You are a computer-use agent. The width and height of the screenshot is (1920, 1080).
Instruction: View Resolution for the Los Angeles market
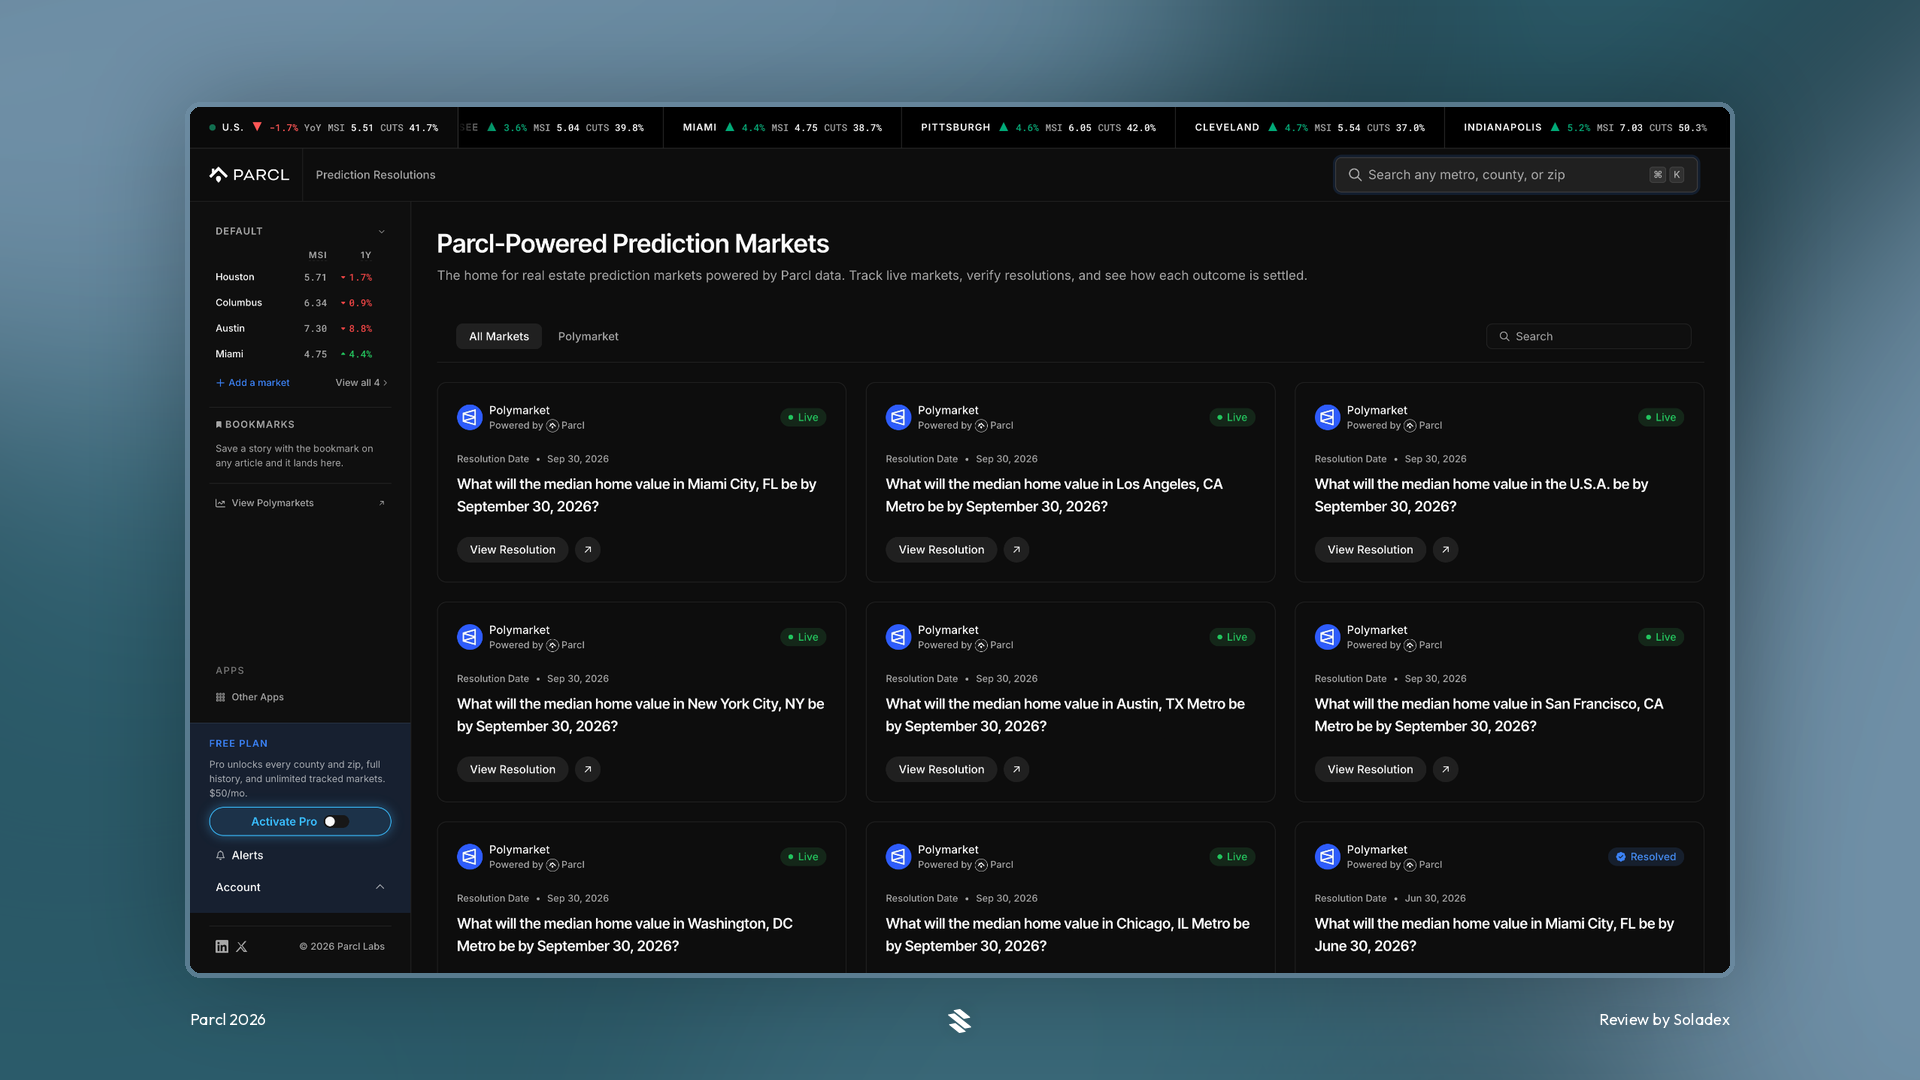click(941, 550)
